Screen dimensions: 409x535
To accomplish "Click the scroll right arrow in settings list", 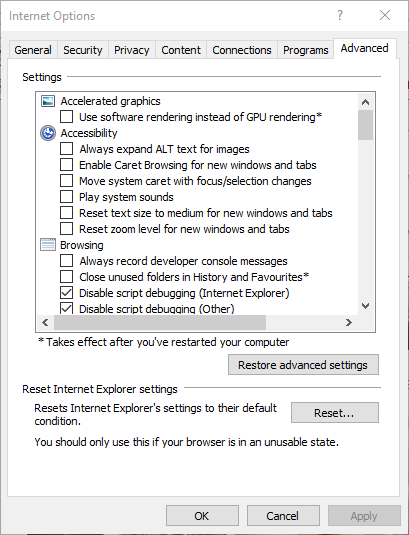I will point(348,322).
